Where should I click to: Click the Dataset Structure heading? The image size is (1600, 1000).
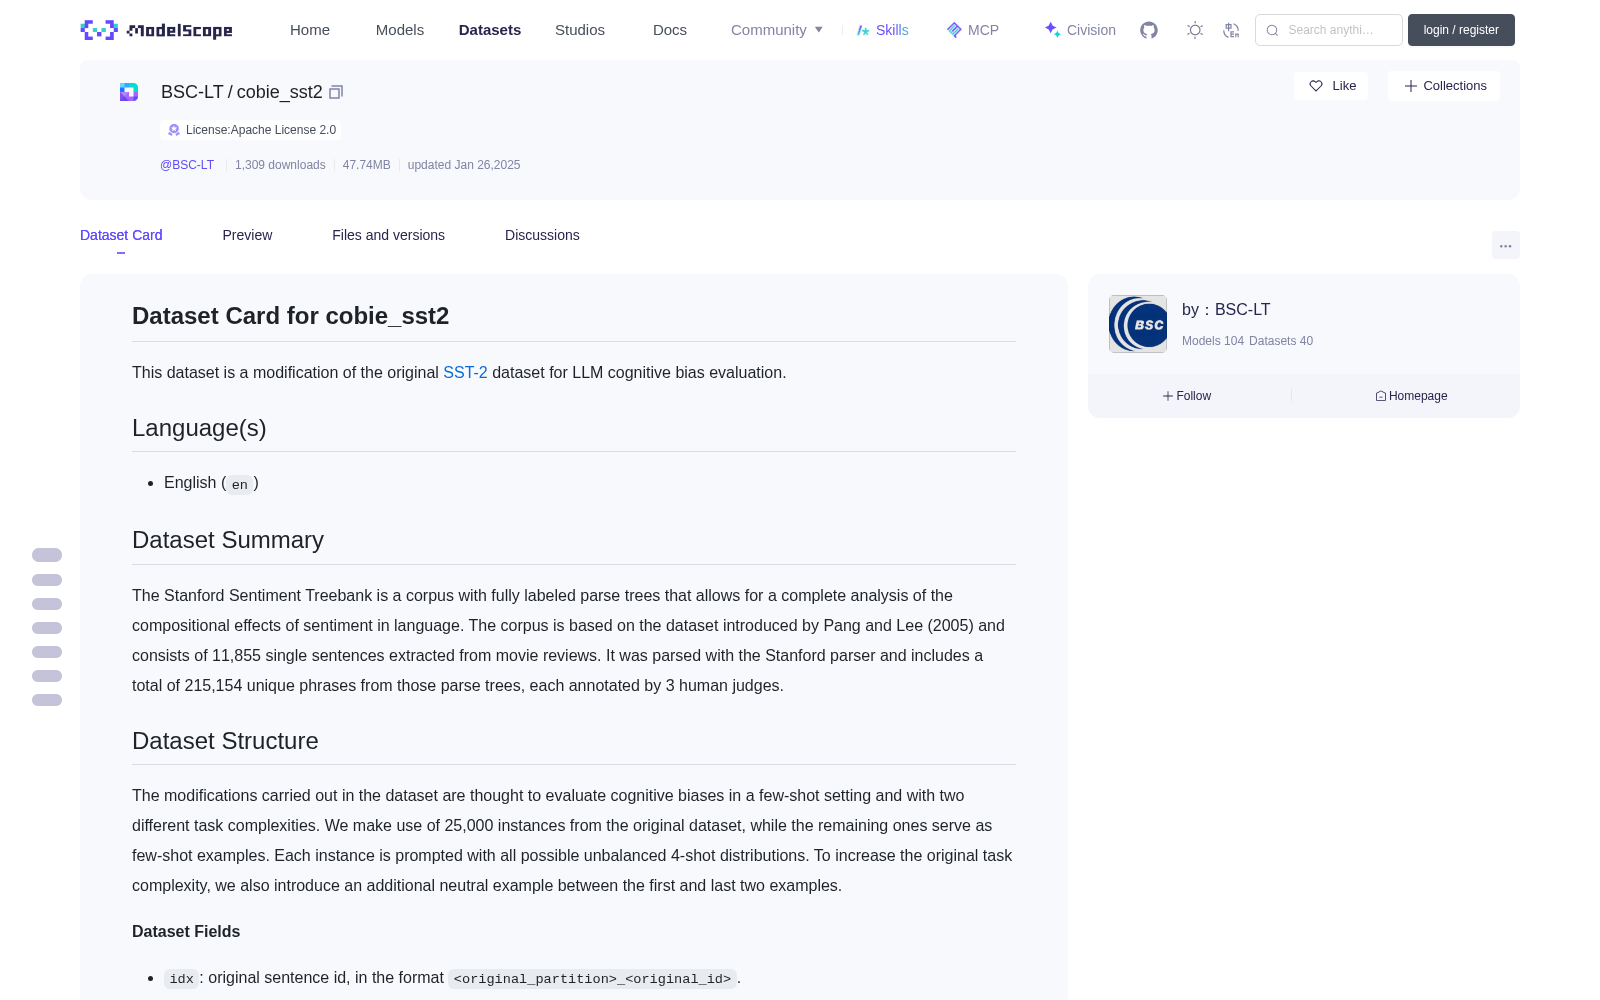pos(225,741)
